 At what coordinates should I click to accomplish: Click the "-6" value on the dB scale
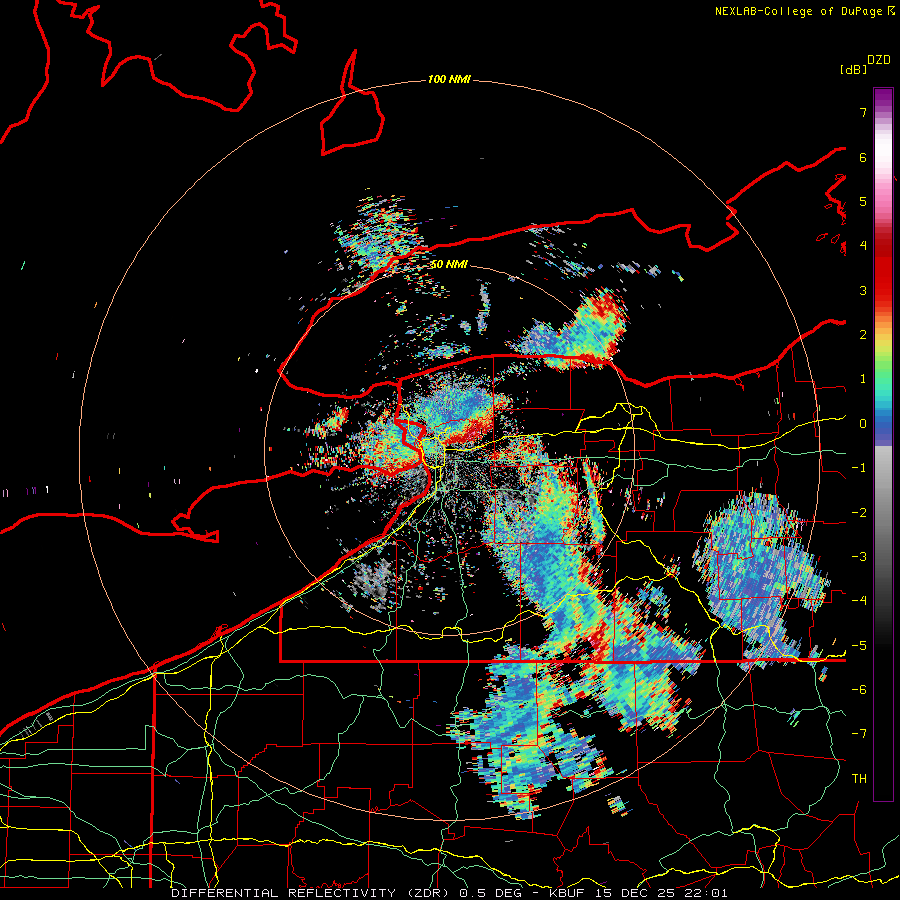click(859, 690)
